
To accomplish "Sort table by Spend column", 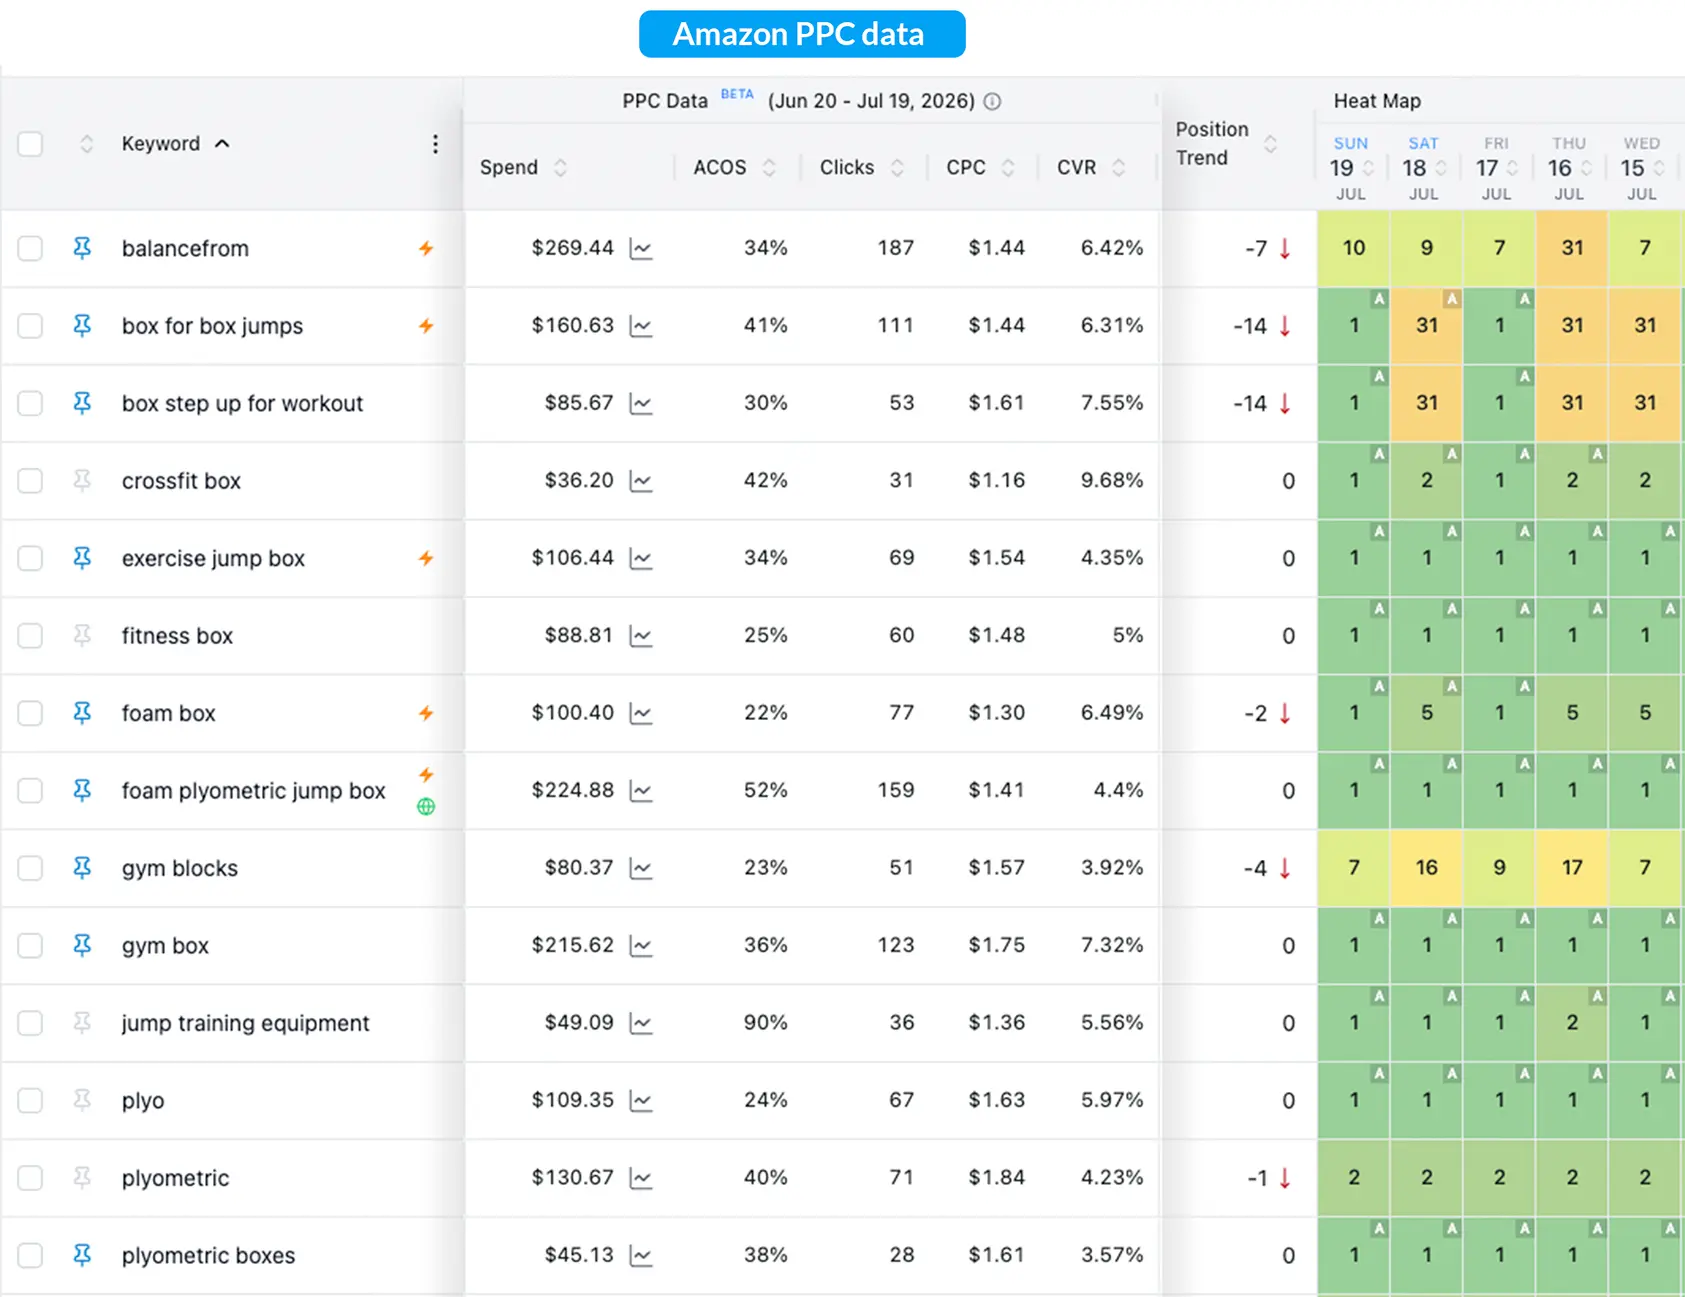I will pos(560,167).
